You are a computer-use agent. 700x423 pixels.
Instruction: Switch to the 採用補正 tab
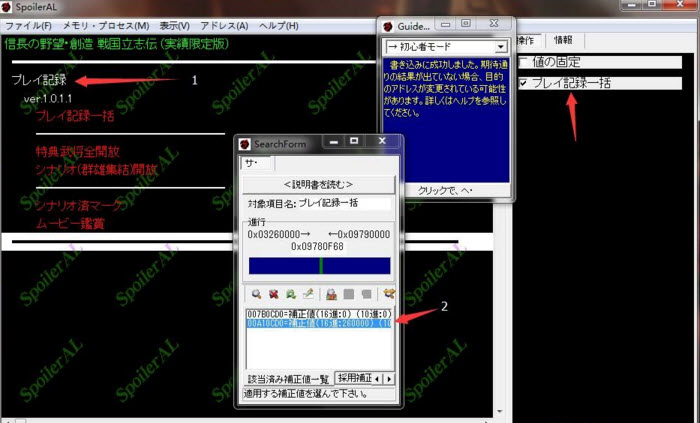(x=354, y=378)
